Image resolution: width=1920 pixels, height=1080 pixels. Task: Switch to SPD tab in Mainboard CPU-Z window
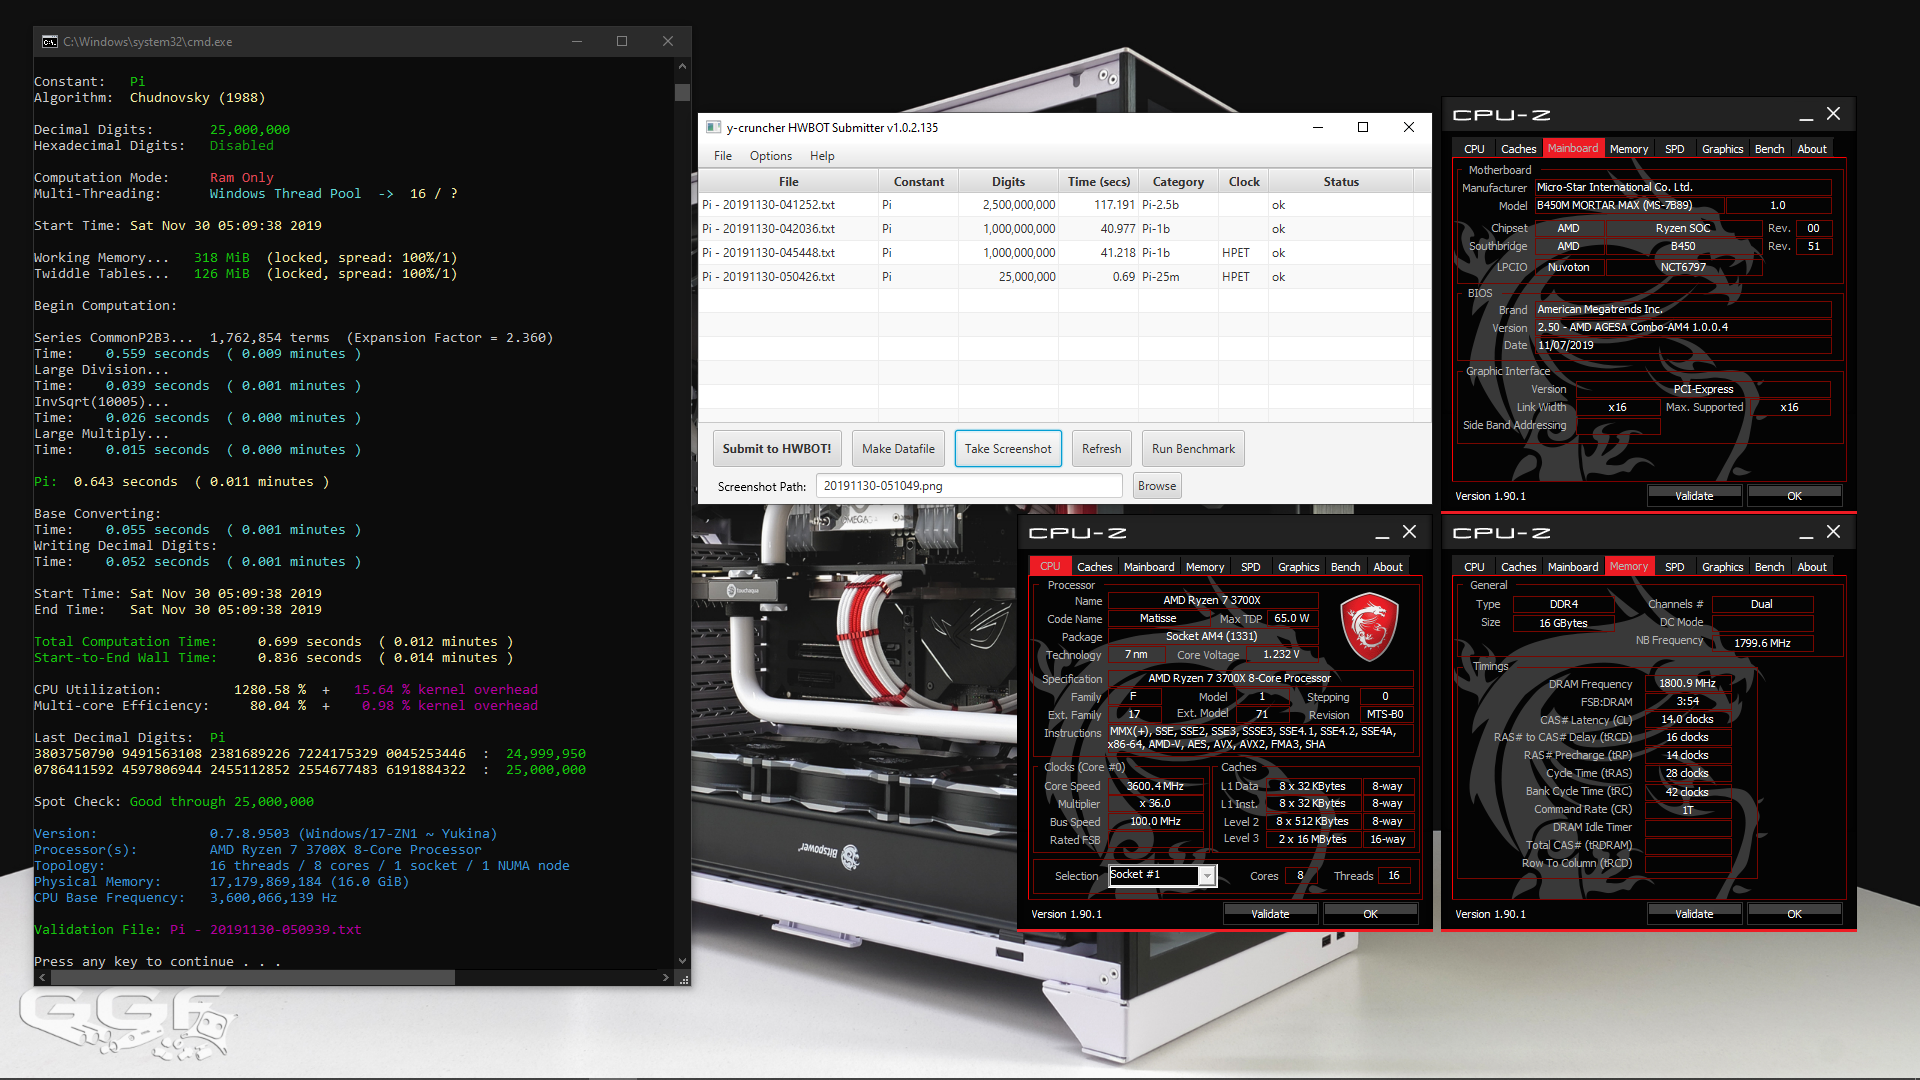pos(1674,149)
